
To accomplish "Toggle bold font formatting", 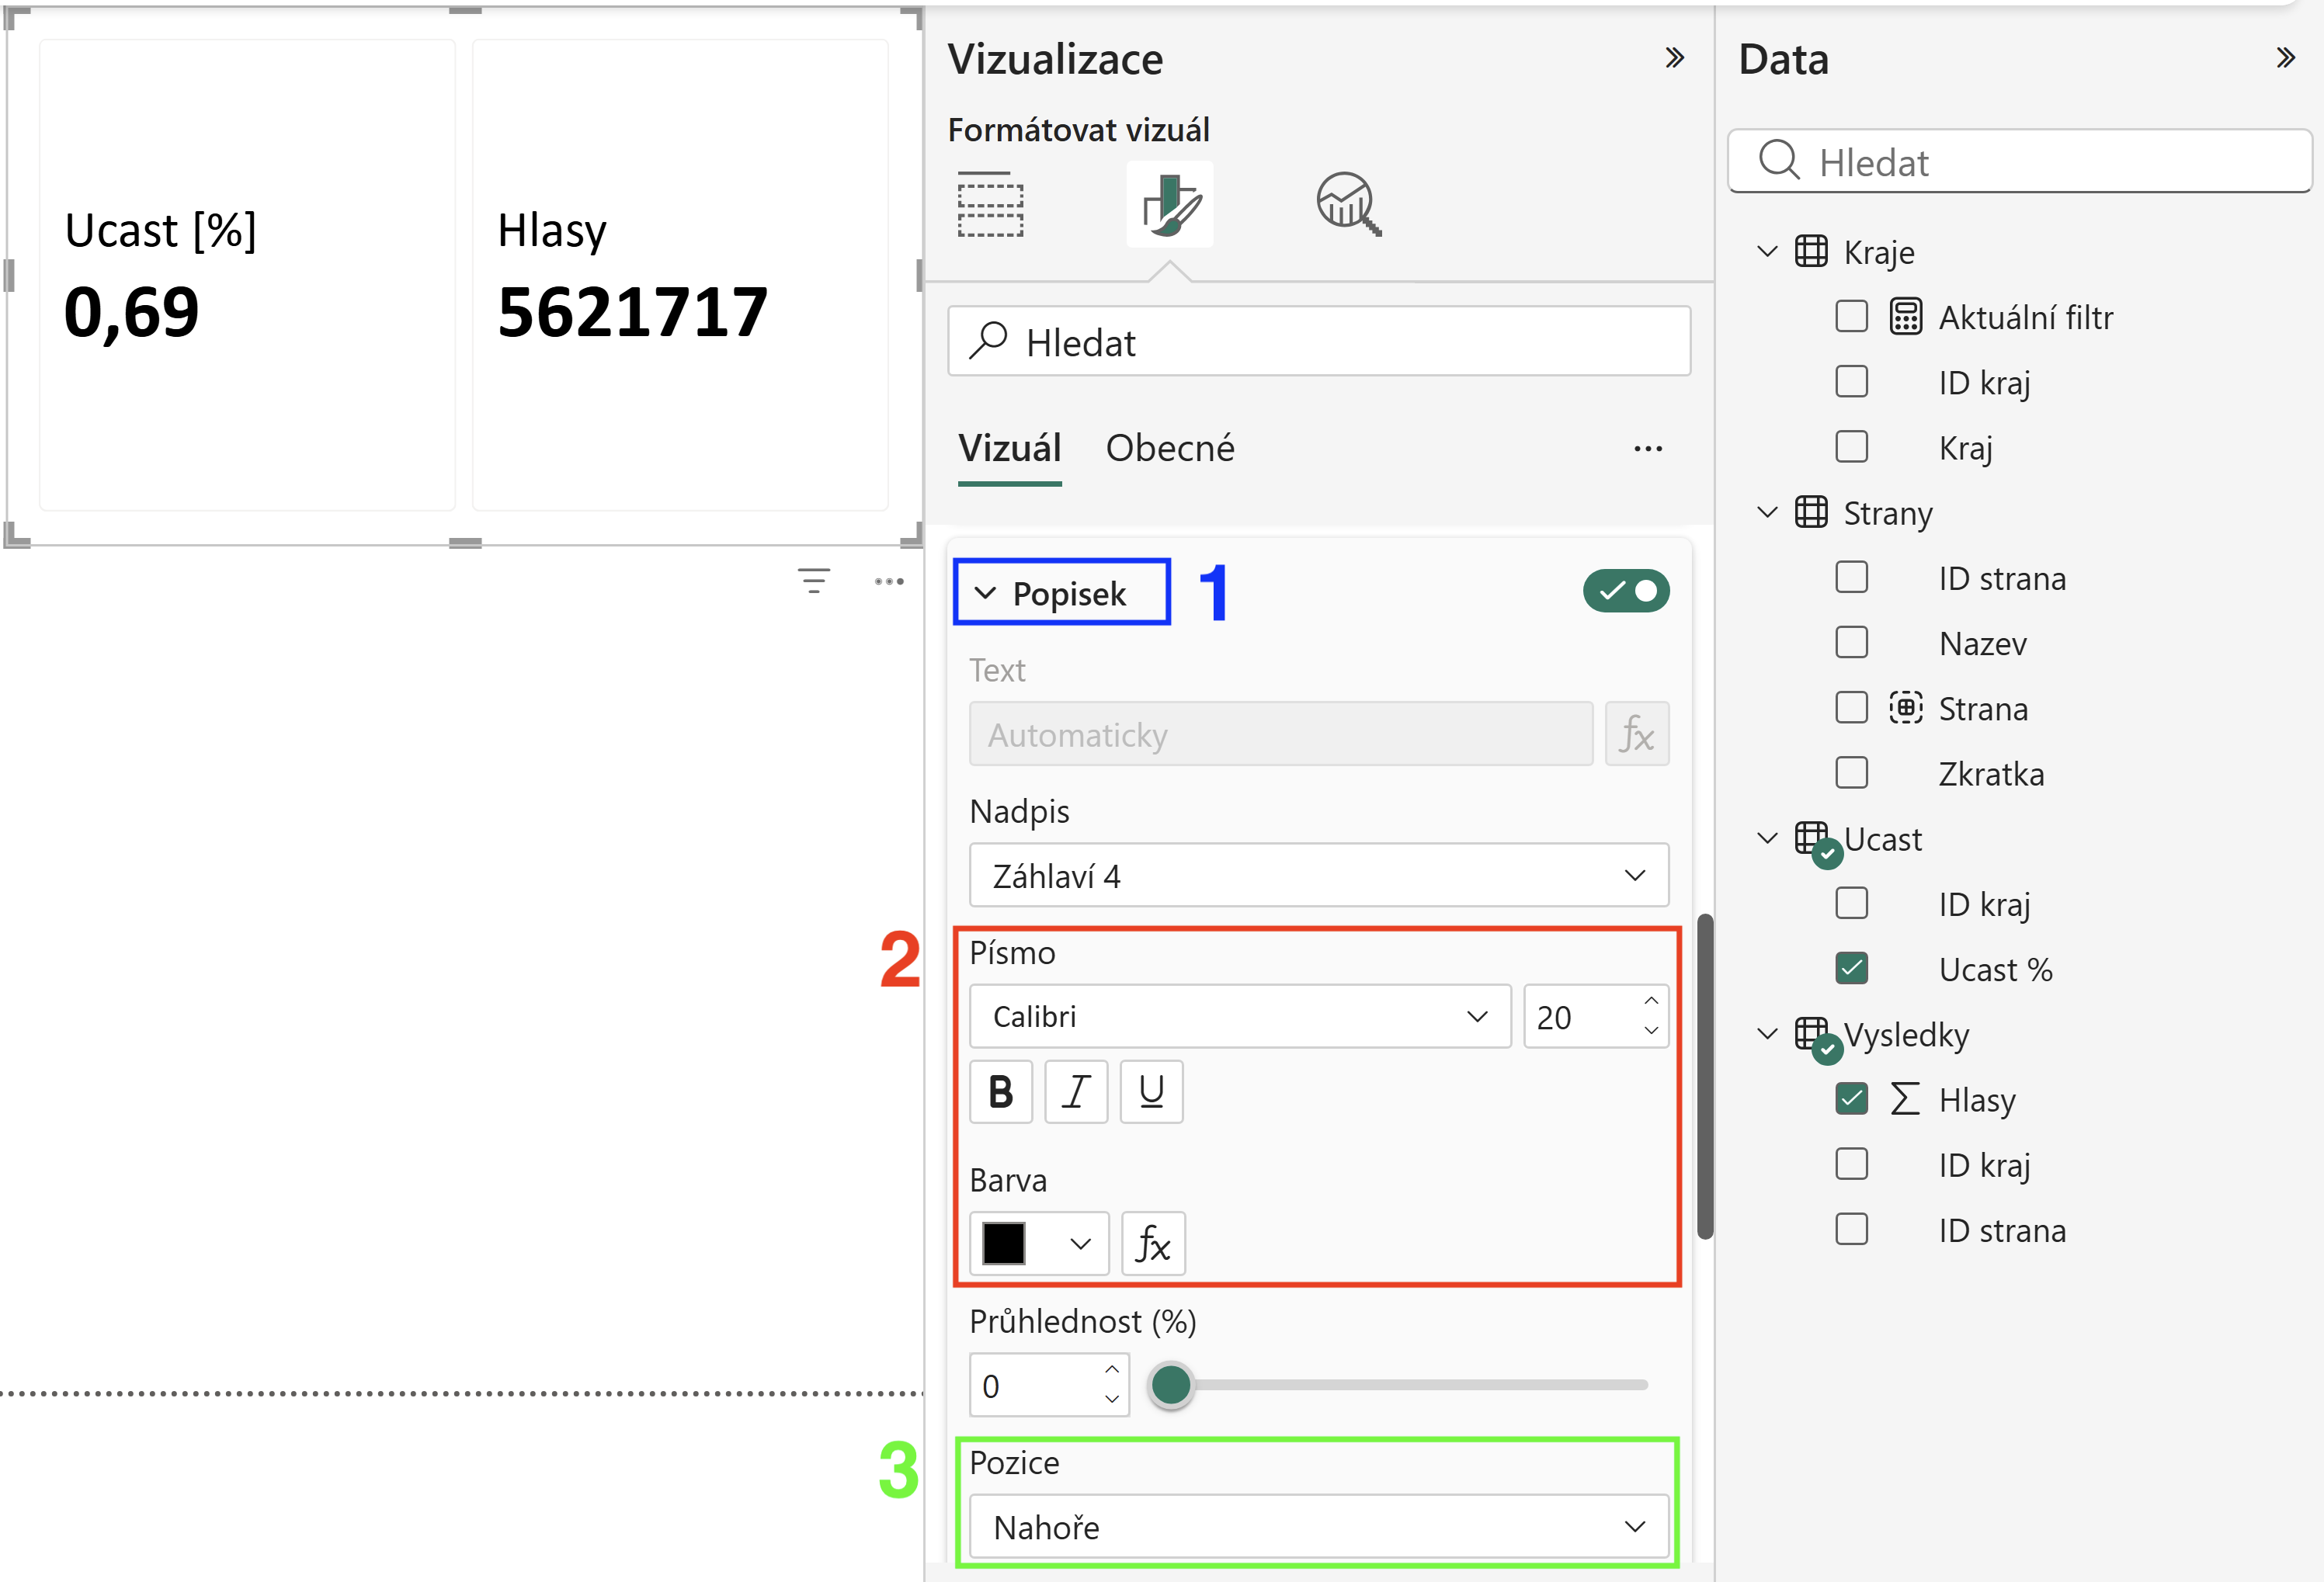I will pyautogui.click(x=1001, y=1091).
